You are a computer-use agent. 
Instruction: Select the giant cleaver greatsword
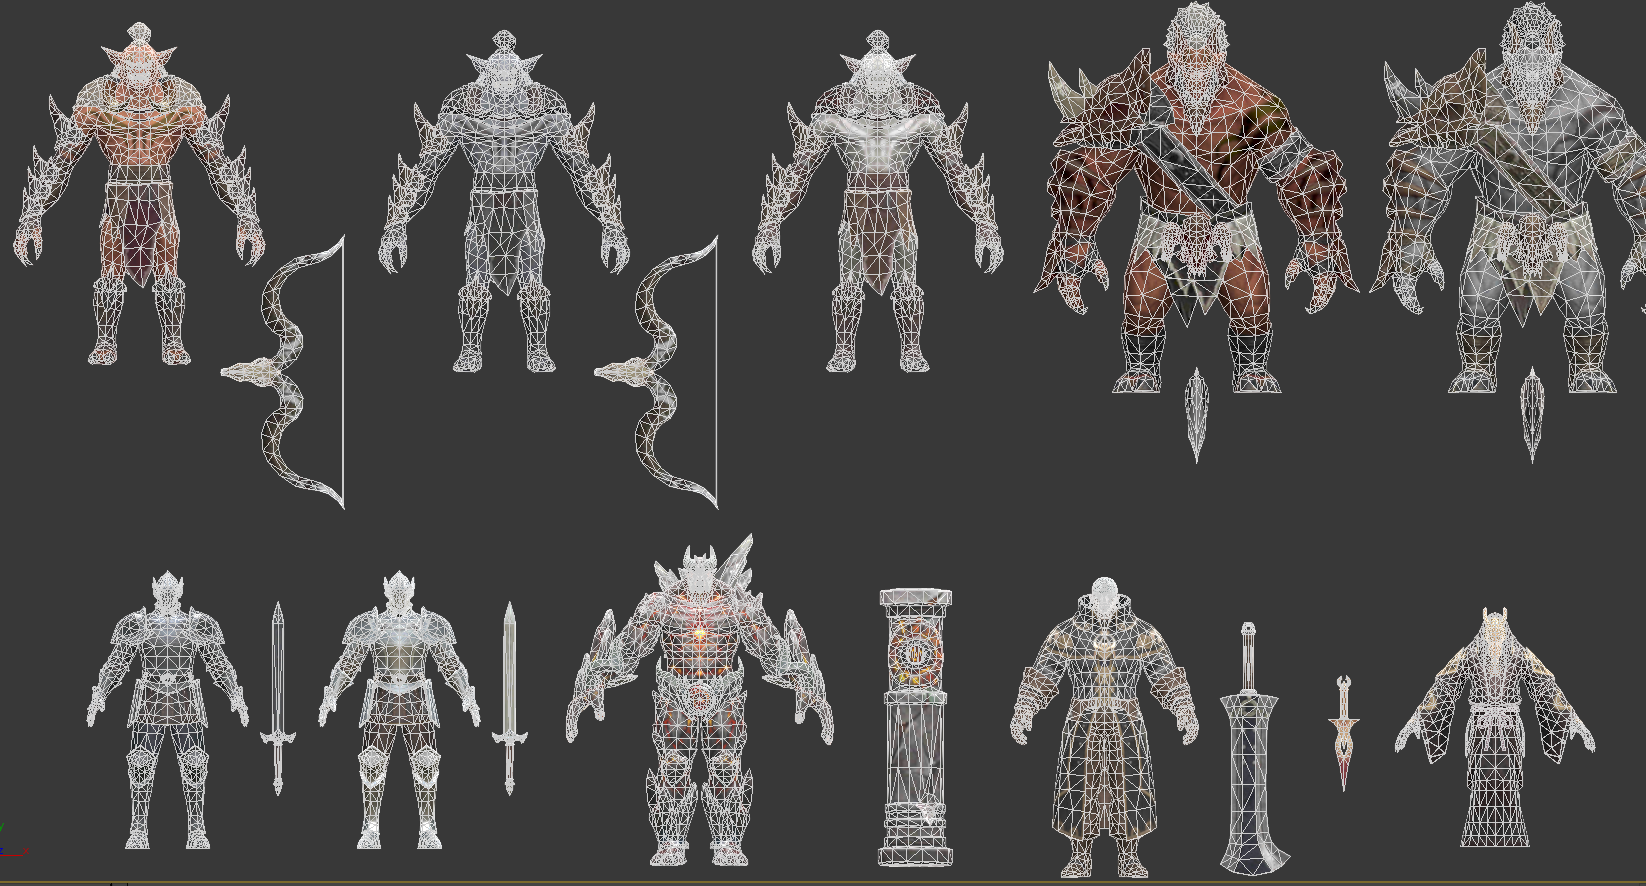[x=1254, y=750]
